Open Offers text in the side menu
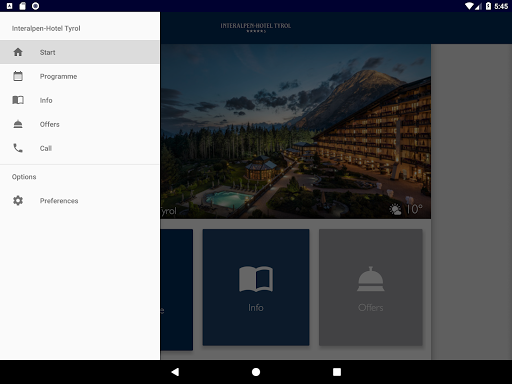Image resolution: width=512 pixels, height=384 pixels. tap(50, 124)
